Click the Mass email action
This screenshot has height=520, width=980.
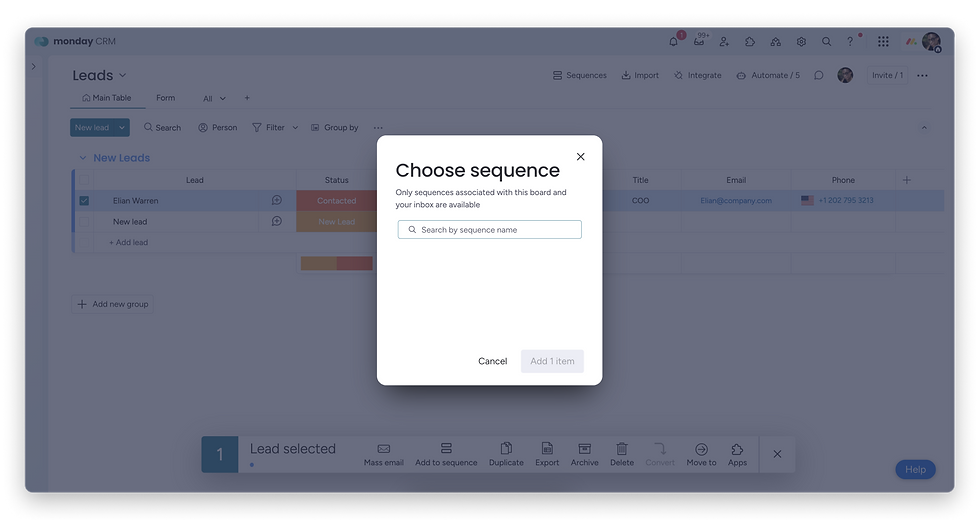pyautogui.click(x=384, y=454)
